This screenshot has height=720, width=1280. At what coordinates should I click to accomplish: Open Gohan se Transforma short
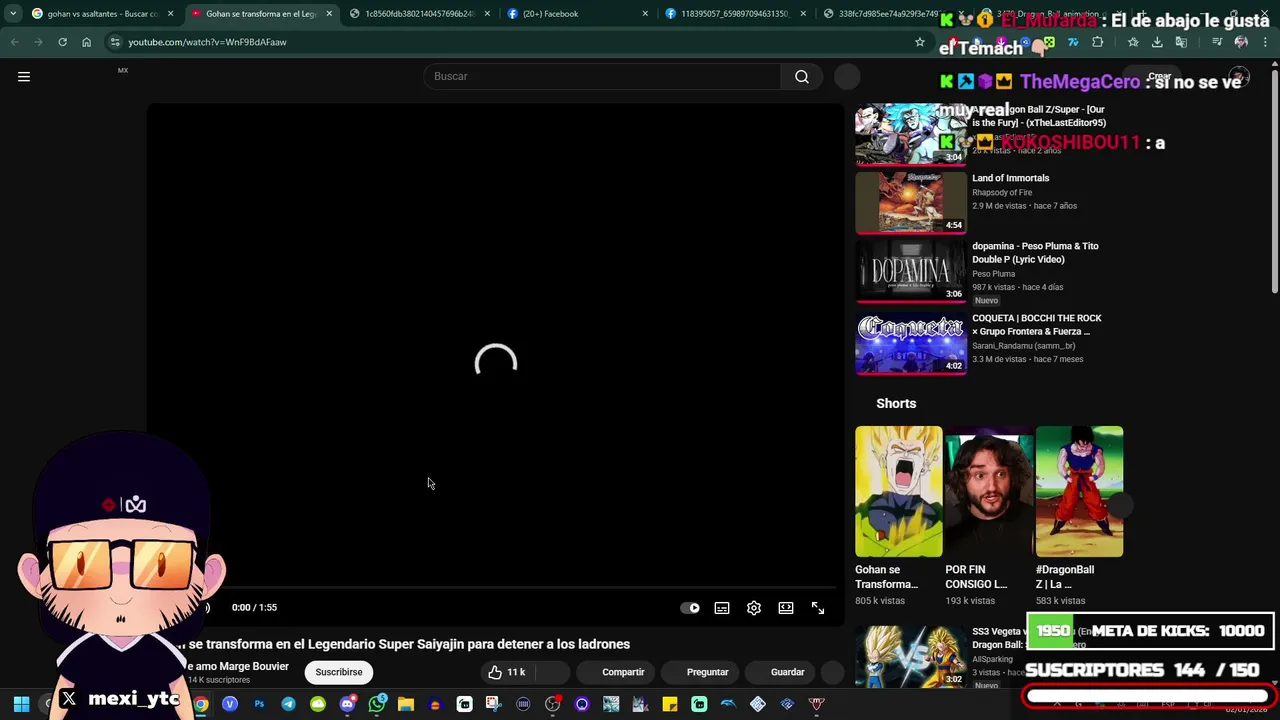pyautogui.click(x=898, y=491)
